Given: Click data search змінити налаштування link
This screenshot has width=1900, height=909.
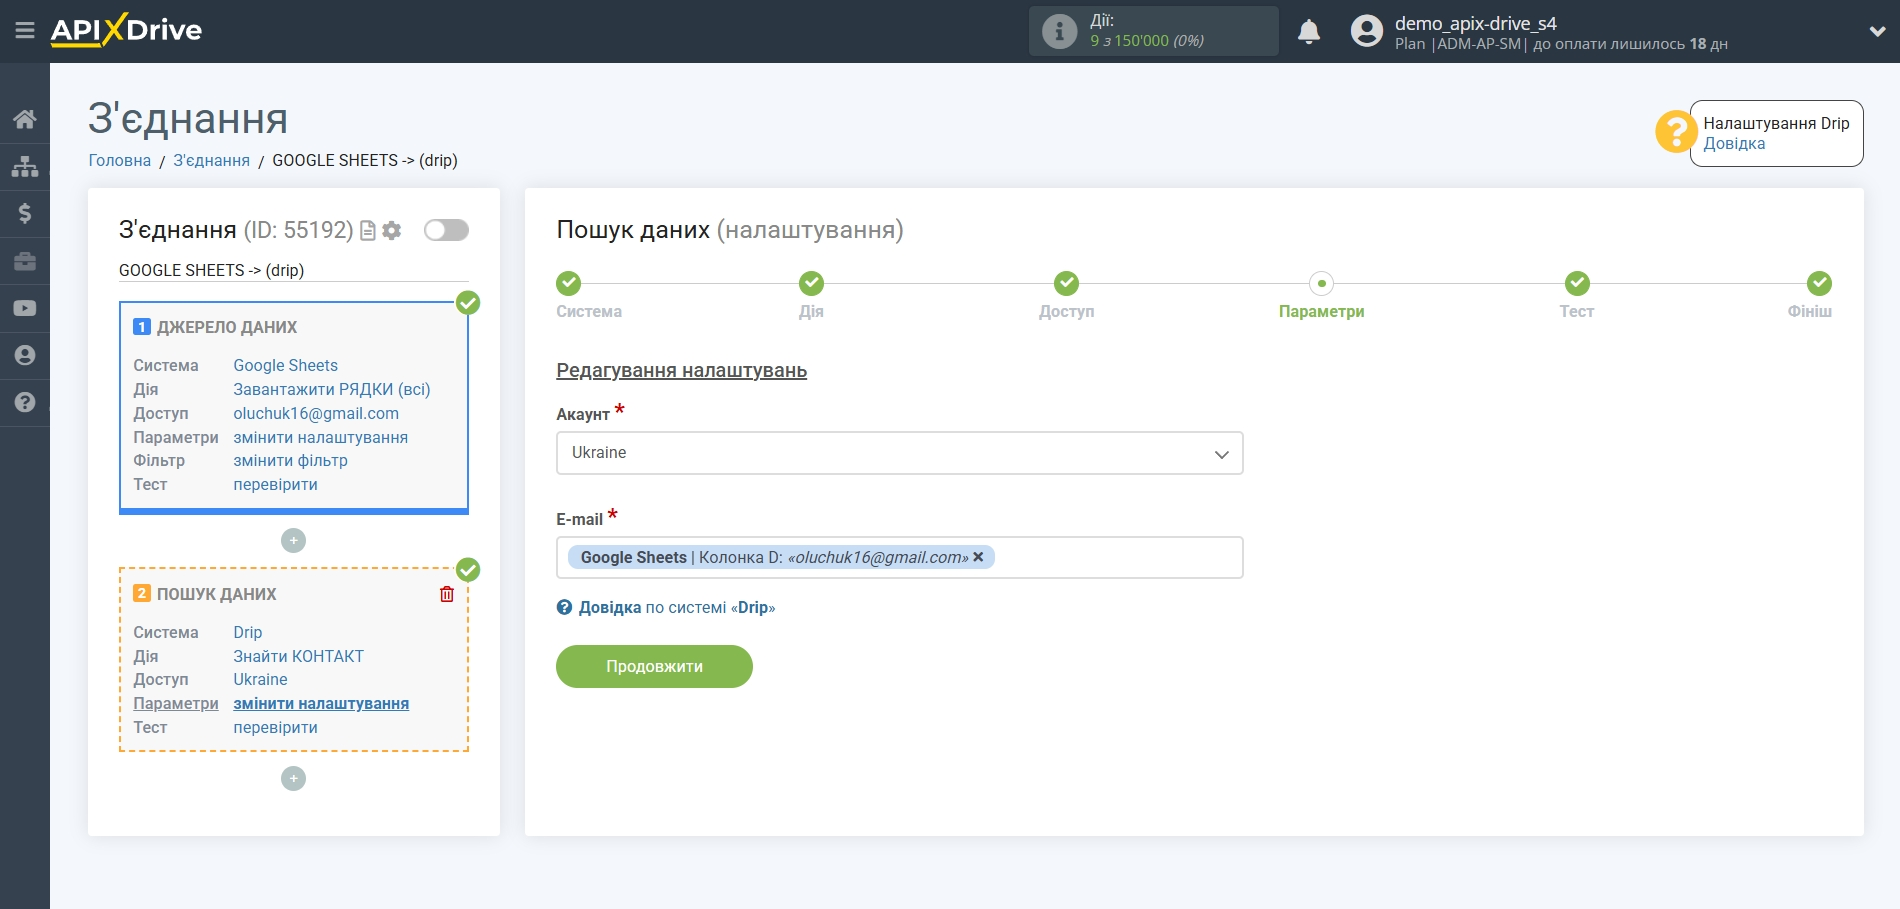Looking at the screenshot, I should pyautogui.click(x=321, y=703).
